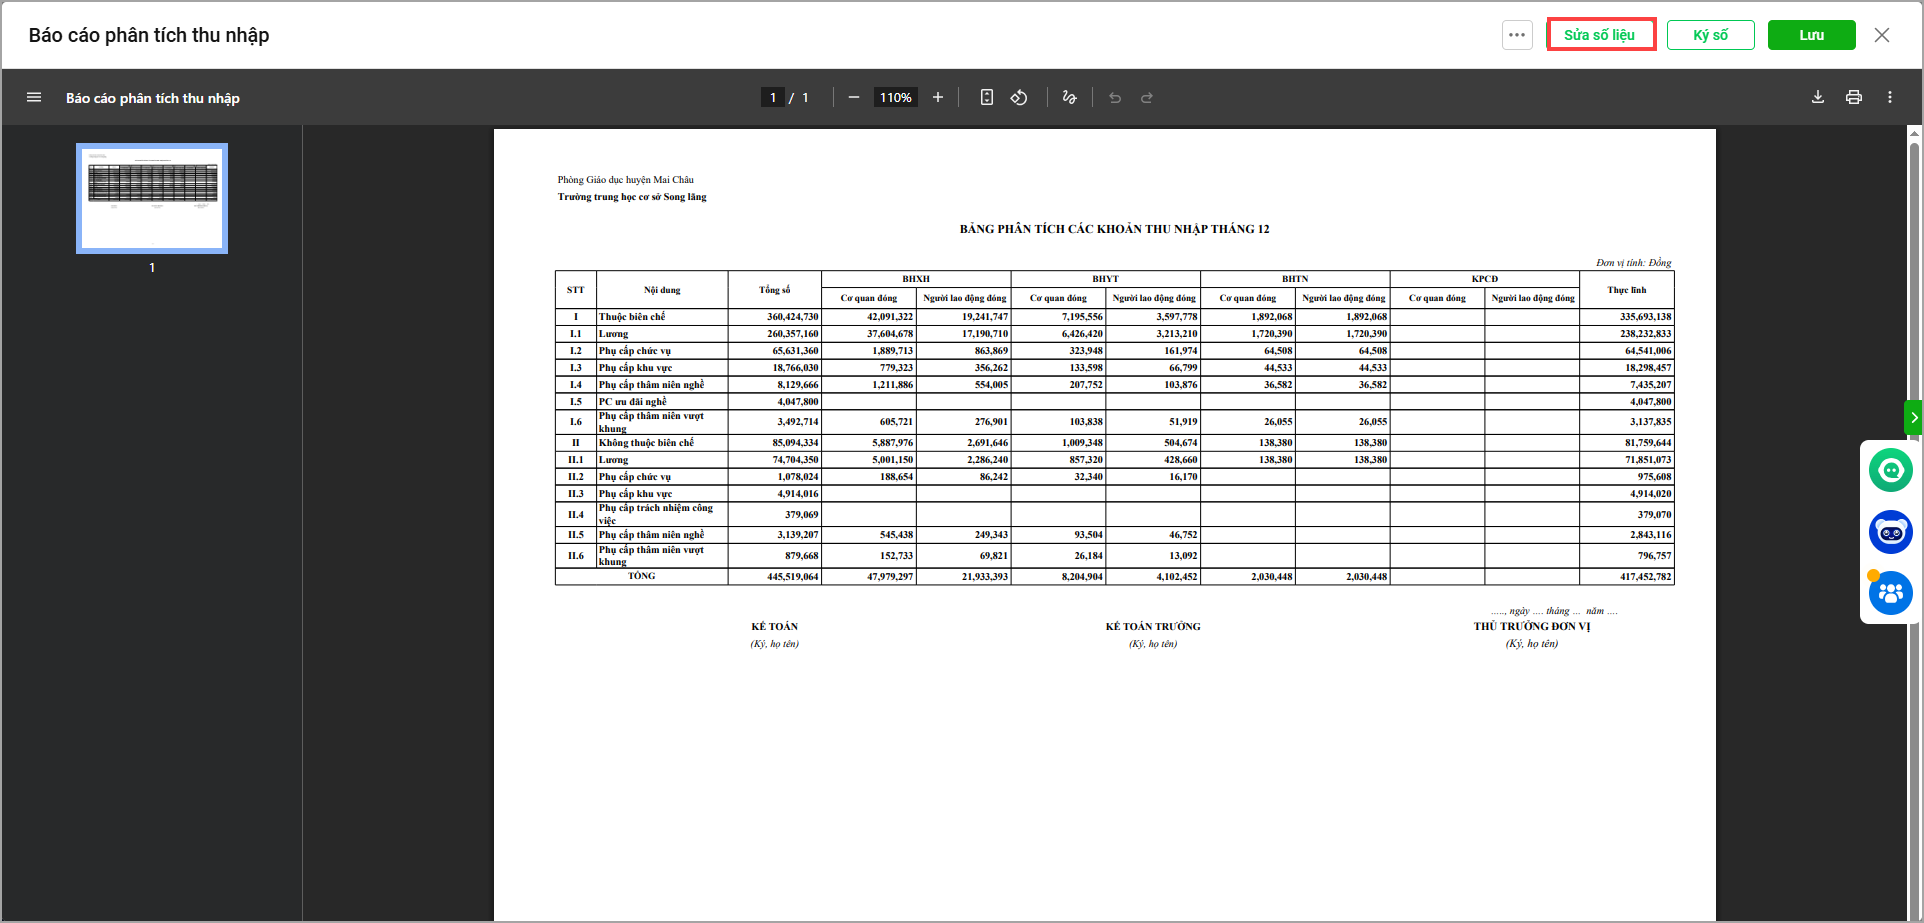Click the Sửa số liệu button

click(x=1600, y=35)
